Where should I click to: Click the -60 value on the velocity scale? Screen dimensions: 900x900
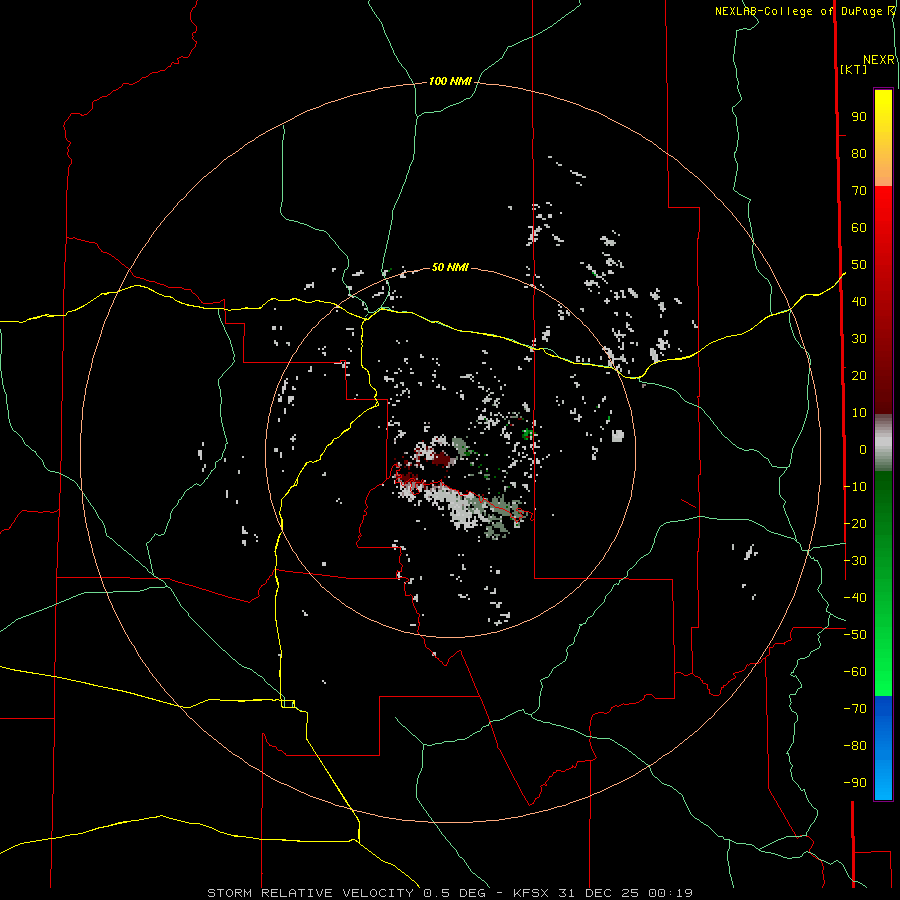pos(855,672)
